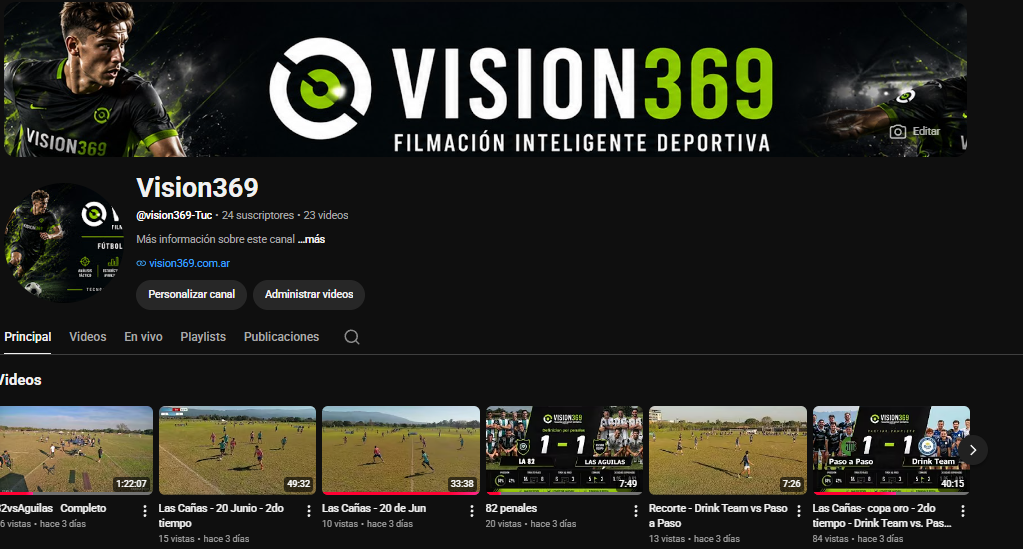
Task: Click link icon beside vision369.com.ar
Action: (x=141, y=264)
